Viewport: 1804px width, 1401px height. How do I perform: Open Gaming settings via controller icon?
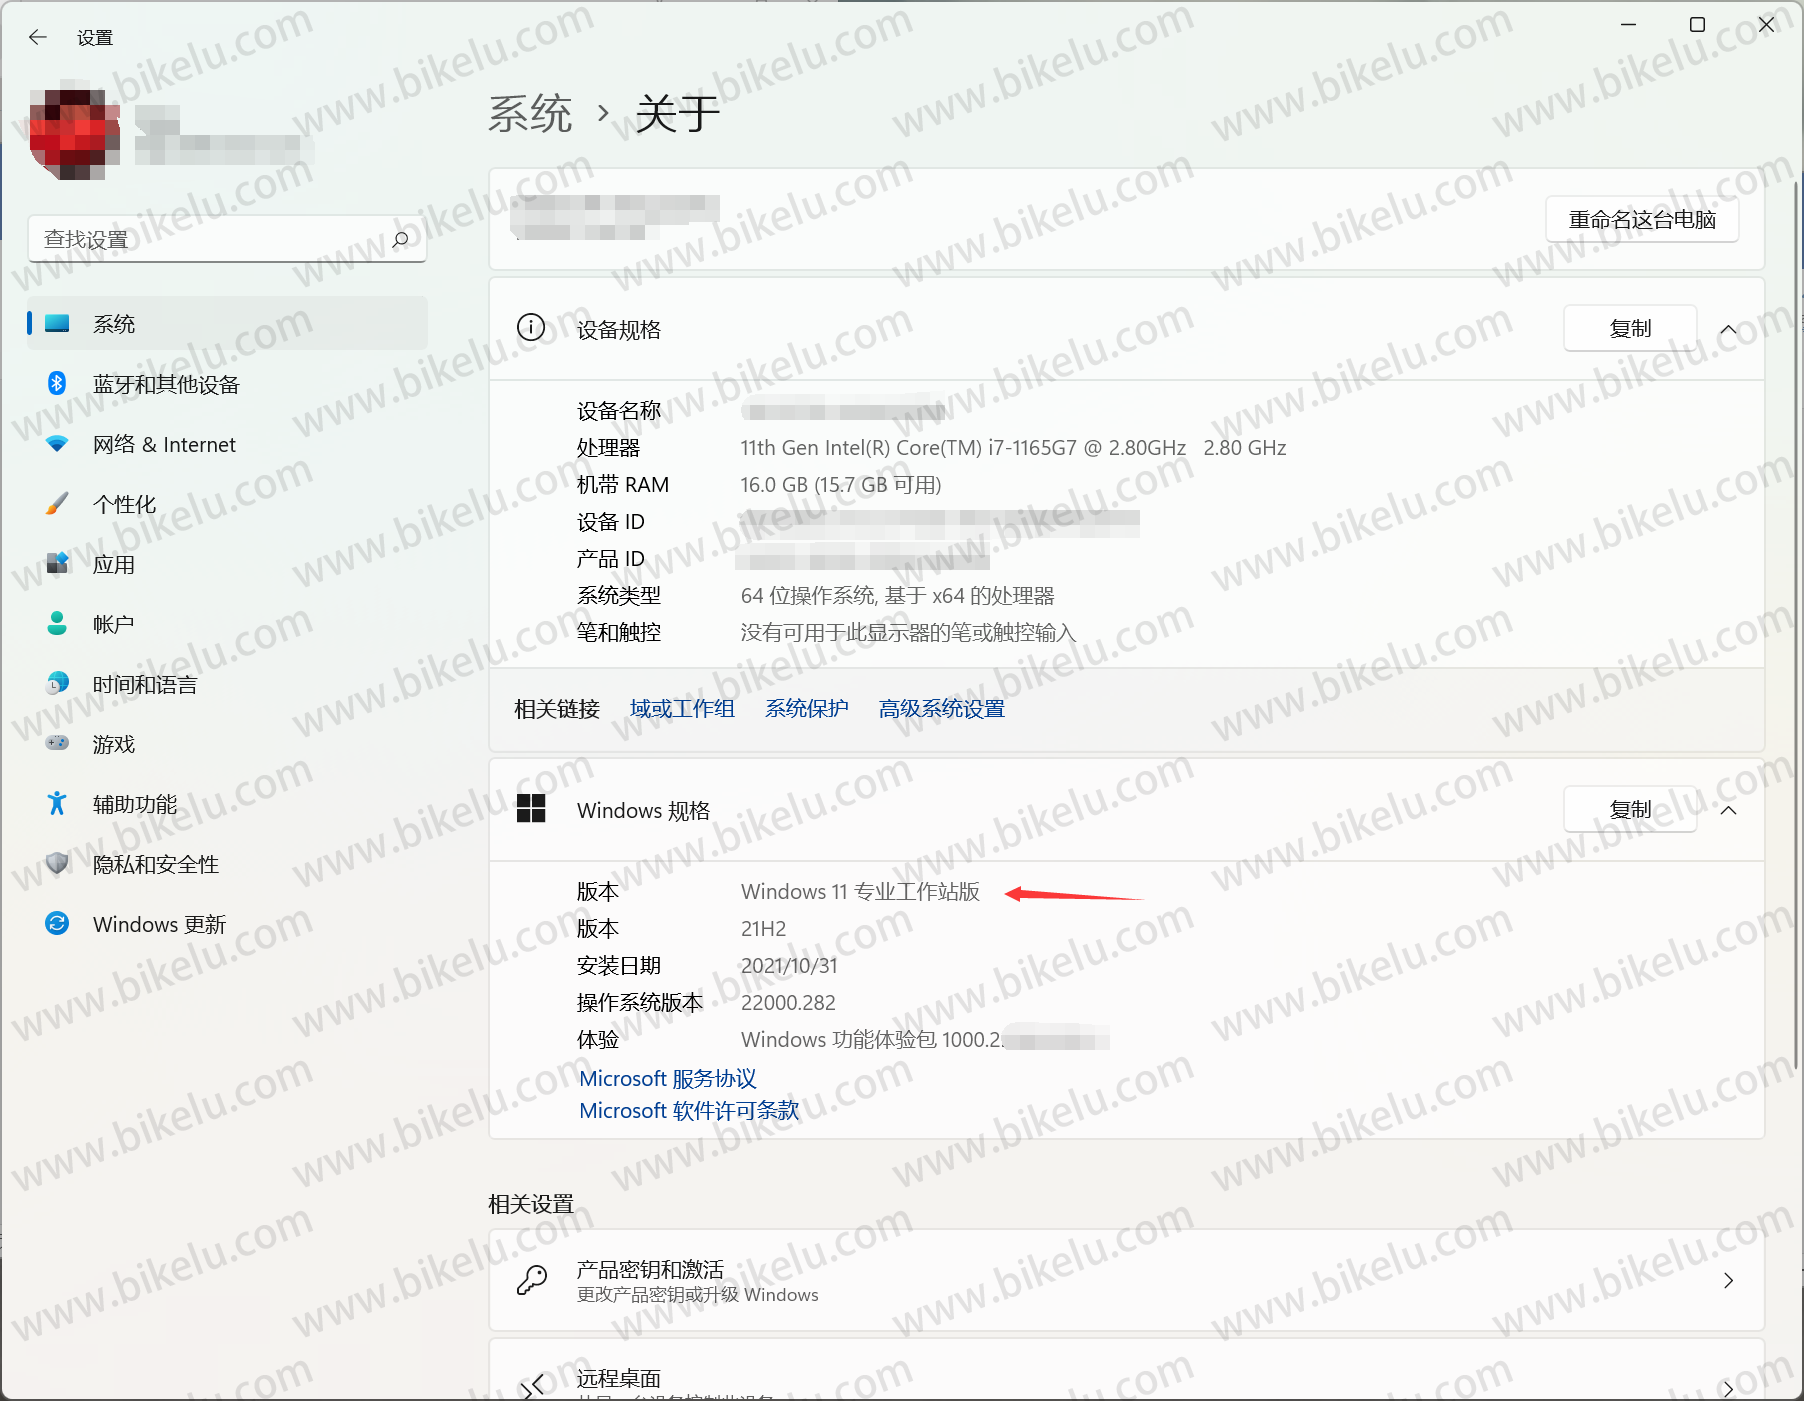click(x=57, y=744)
